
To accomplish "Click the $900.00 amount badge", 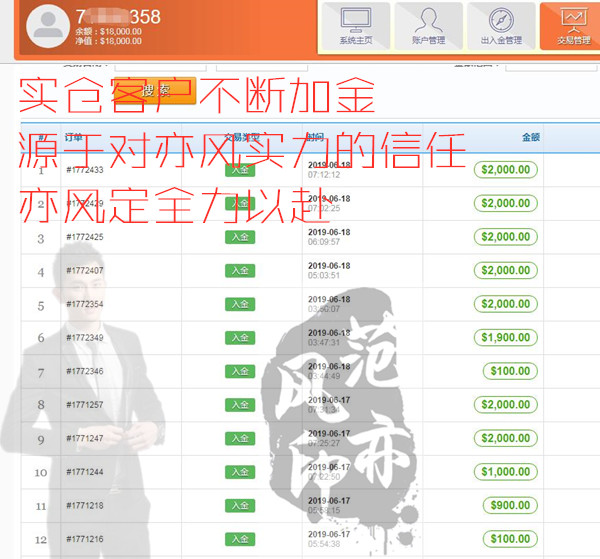I will [x=510, y=506].
